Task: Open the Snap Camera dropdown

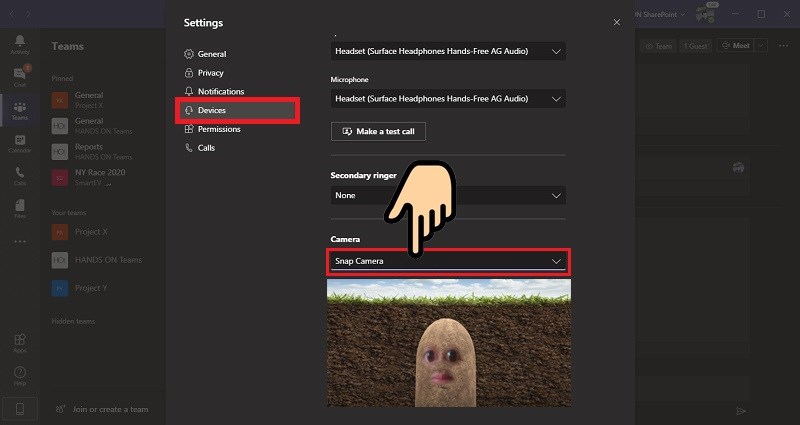Action: tap(447, 261)
